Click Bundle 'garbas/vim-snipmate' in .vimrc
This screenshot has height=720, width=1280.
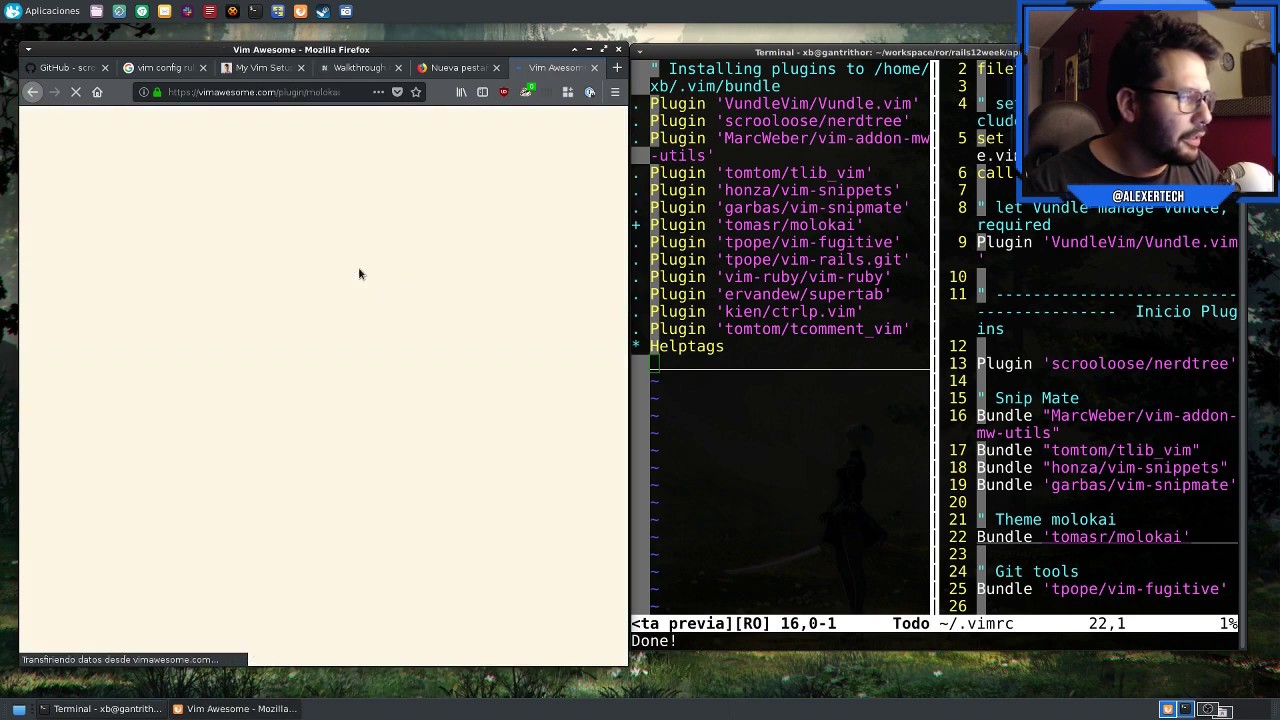[1107, 485]
